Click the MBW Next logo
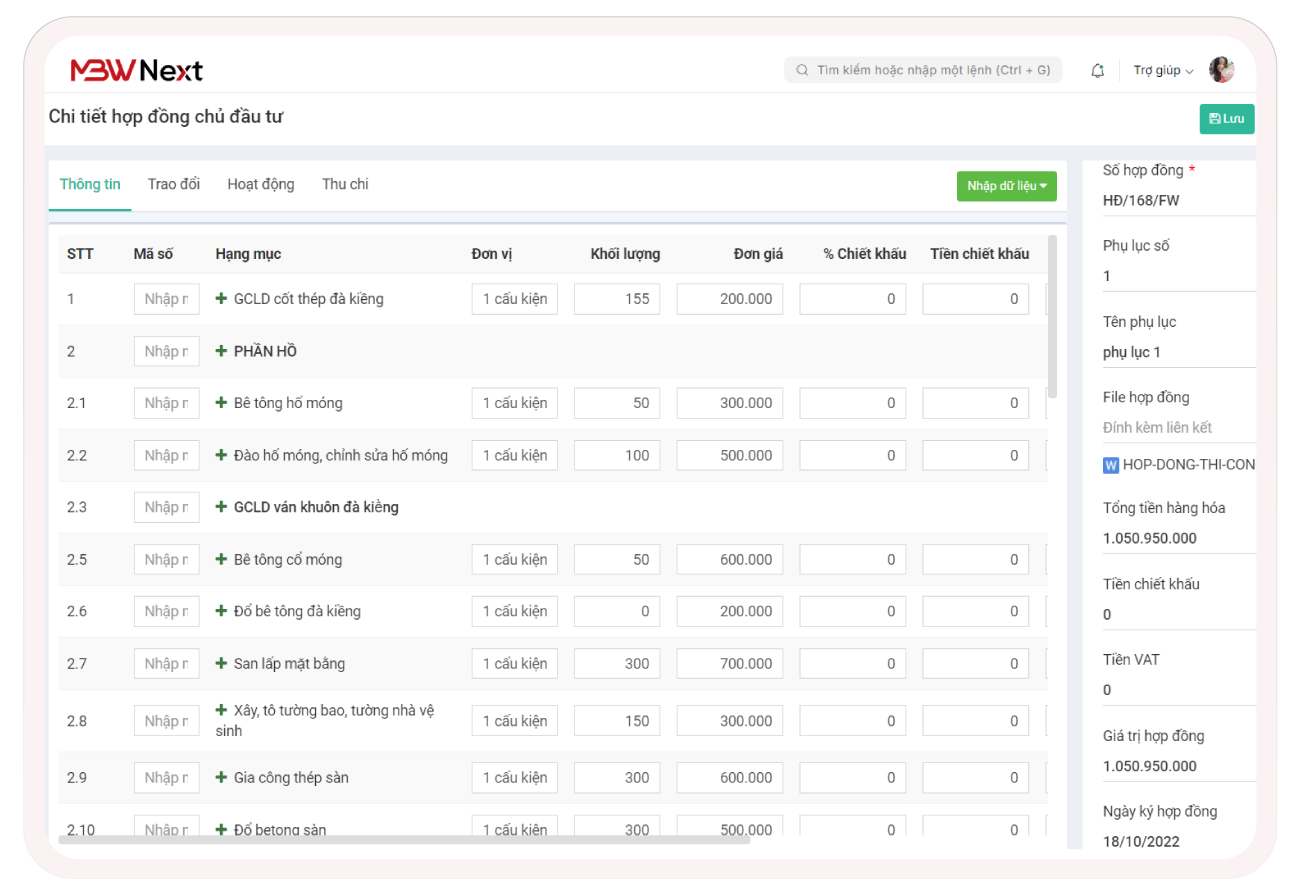The image size is (1300, 895). pos(136,70)
